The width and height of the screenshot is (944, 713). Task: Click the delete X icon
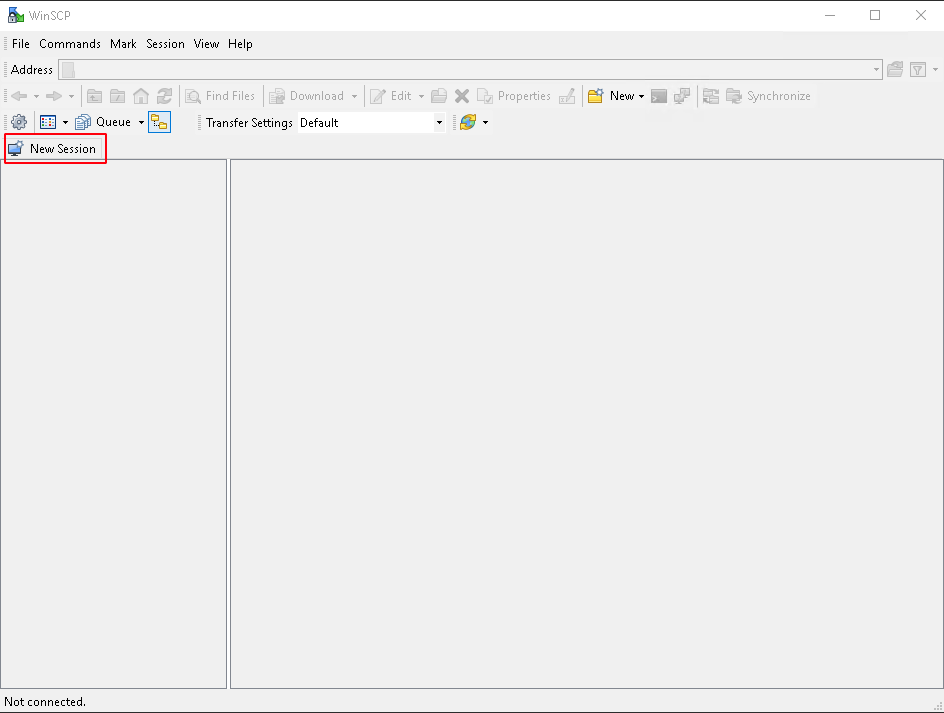click(462, 96)
